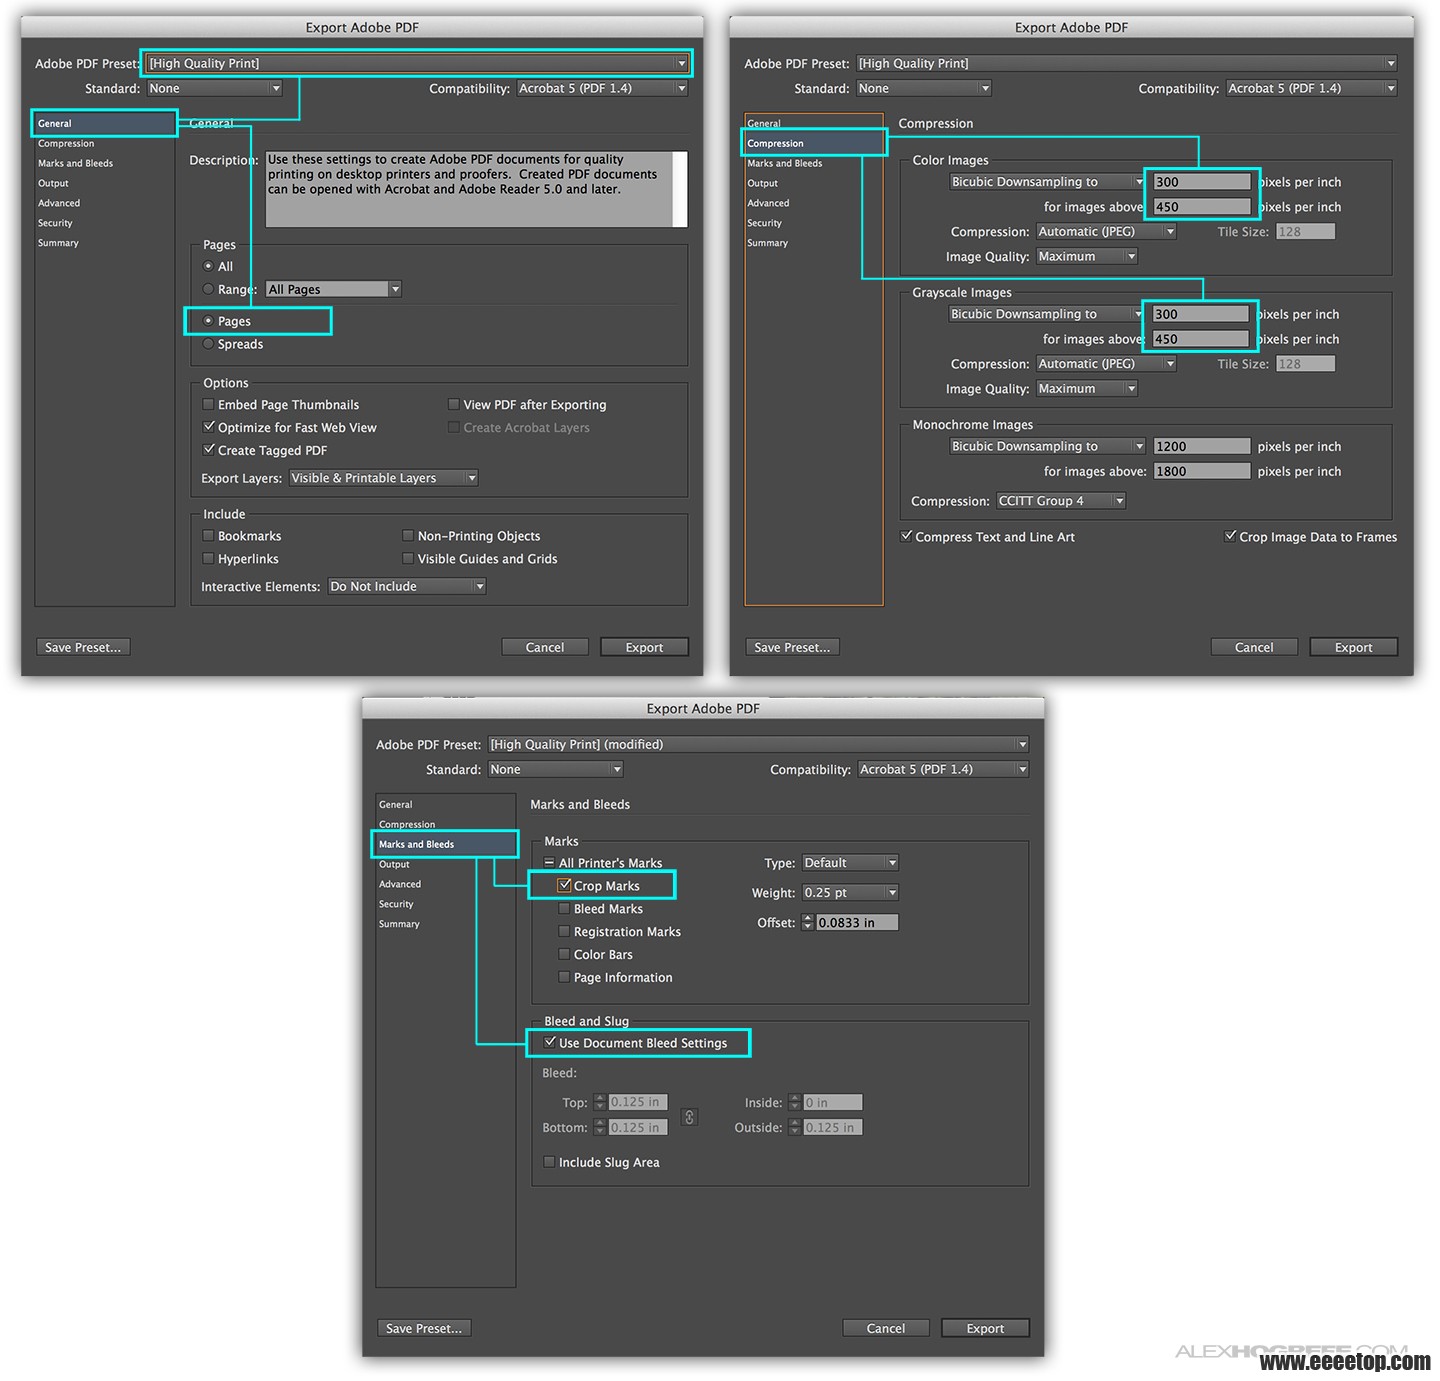Screen dimensions: 1440x1381
Task: Enable the Hyperlinks include checkbox
Action: coord(208,559)
